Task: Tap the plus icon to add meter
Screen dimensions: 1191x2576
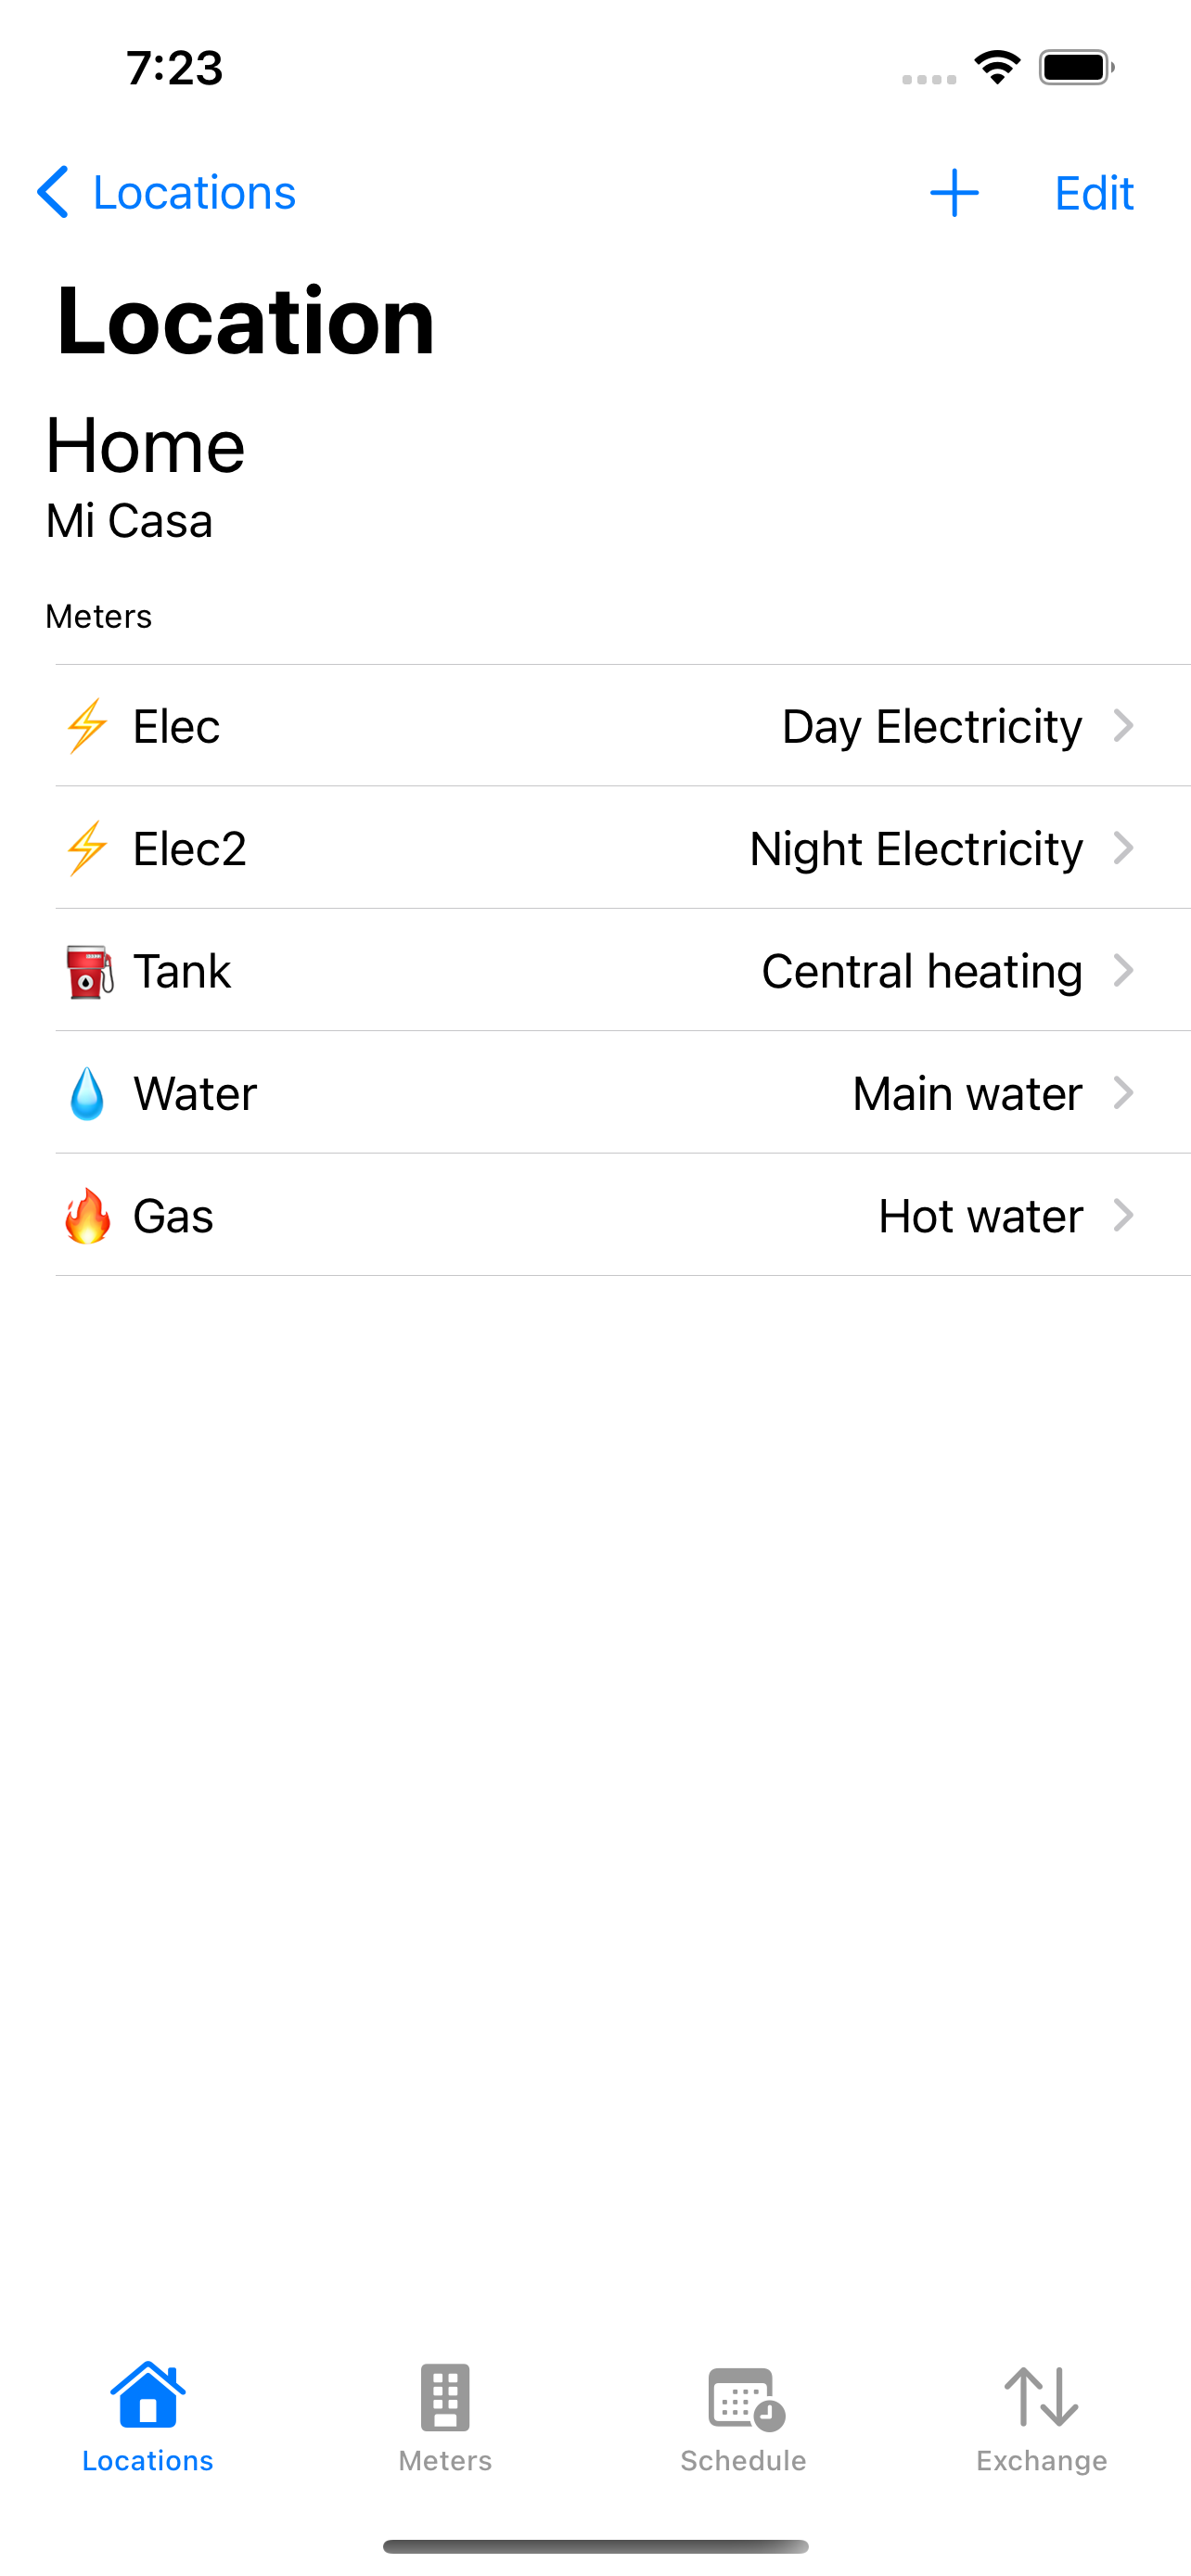Action: pos(953,193)
